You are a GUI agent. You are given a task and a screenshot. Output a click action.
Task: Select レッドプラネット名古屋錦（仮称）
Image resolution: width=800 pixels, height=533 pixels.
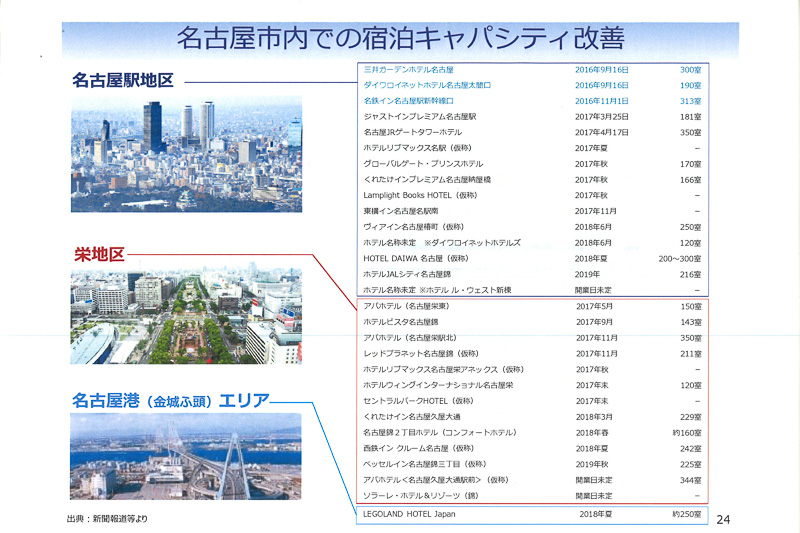pos(421,354)
